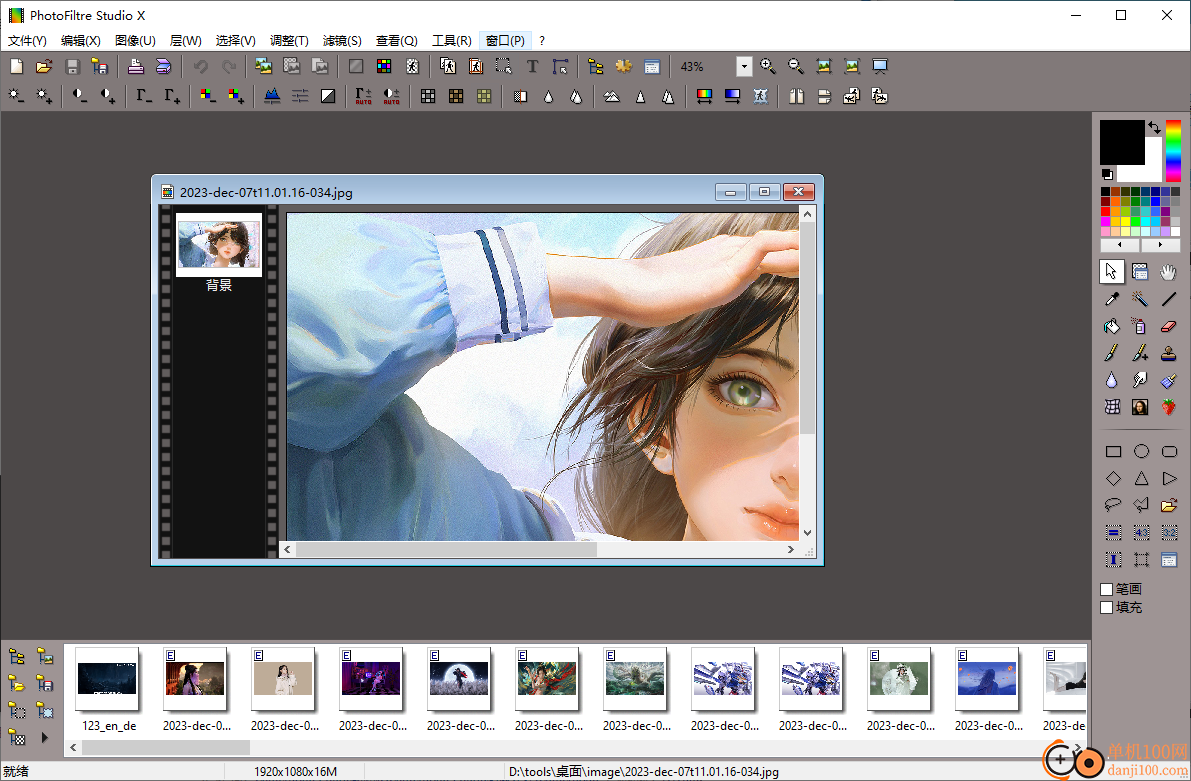Enable the 填充 checkbox

[1107, 607]
